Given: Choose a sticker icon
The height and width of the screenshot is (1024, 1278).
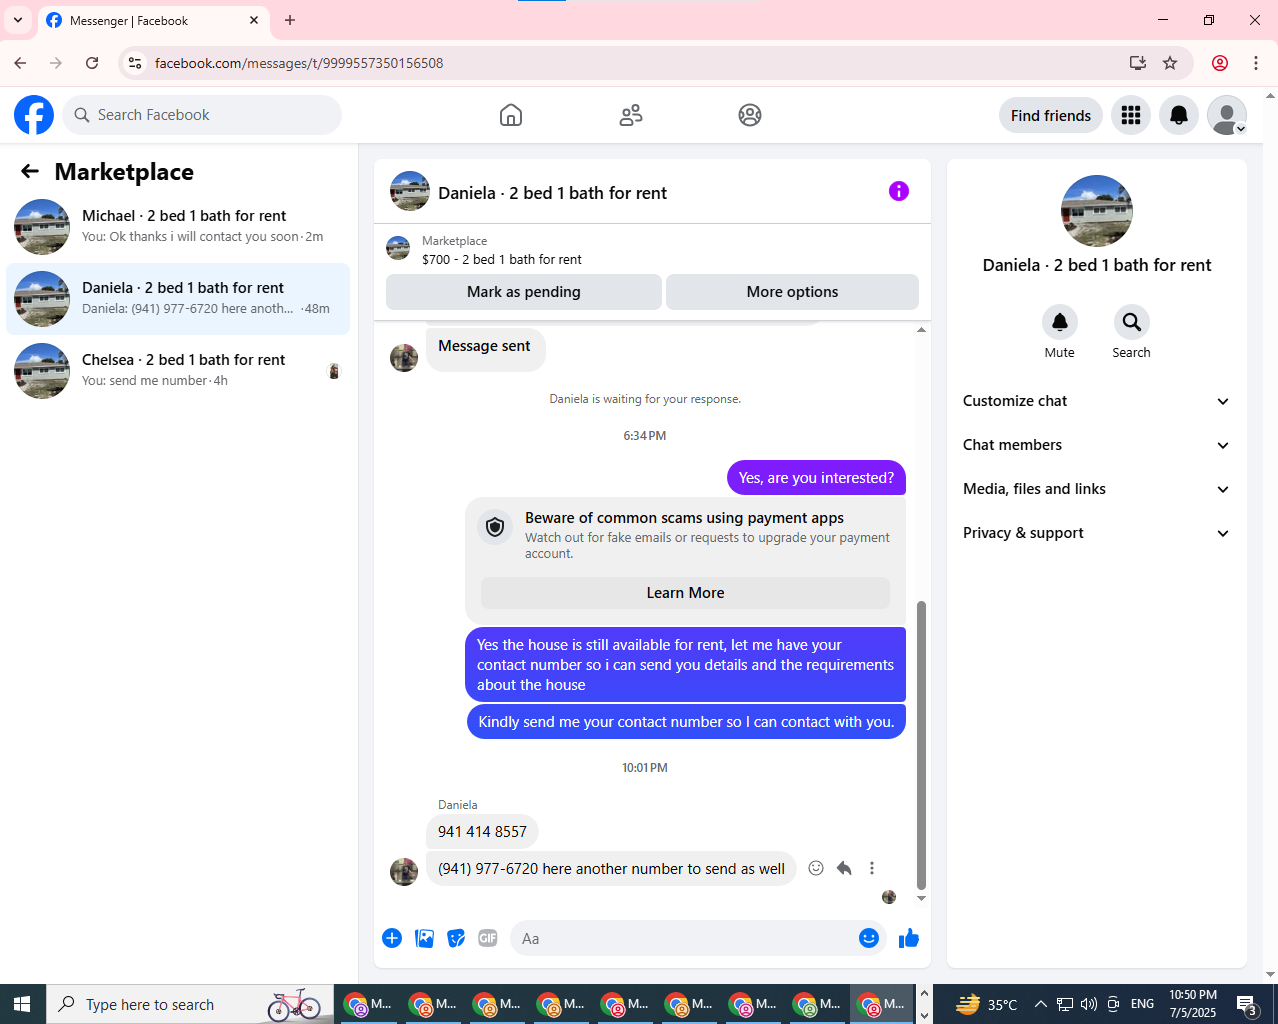Looking at the screenshot, I should tap(456, 938).
